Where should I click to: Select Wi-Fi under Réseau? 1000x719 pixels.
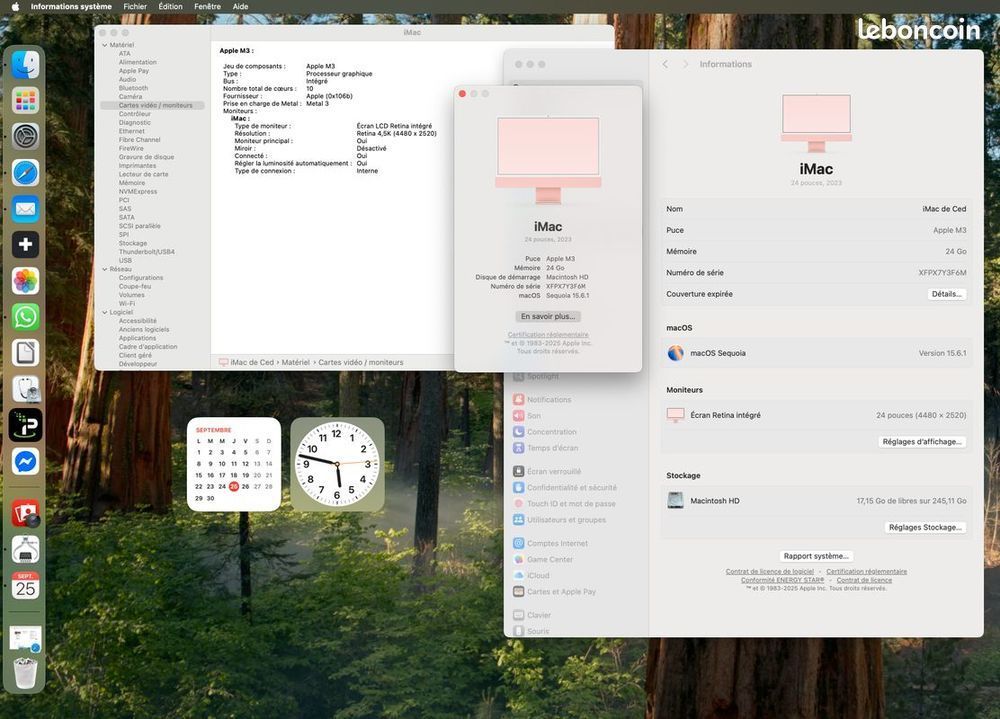(127, 303)
